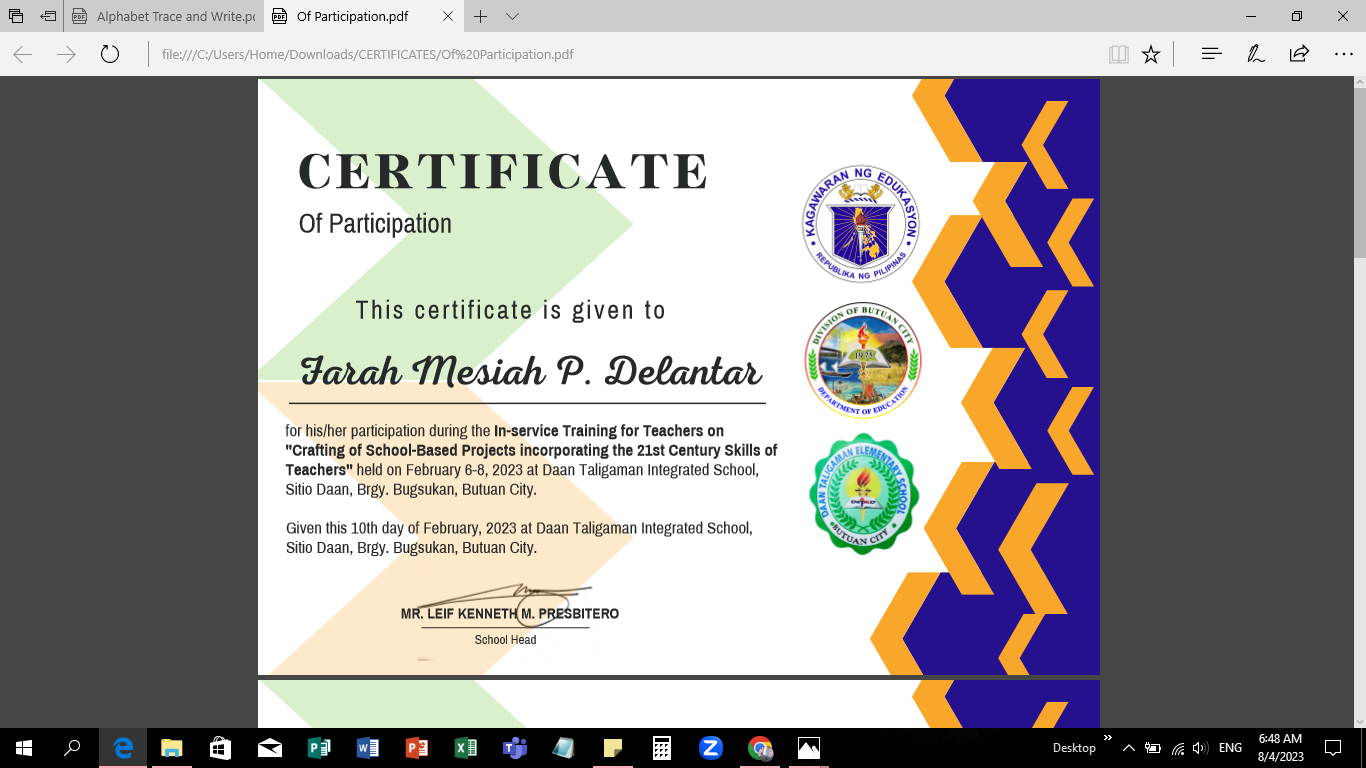The width and height of the screenshot is (1366, 768).
Task: Open the Action Center notifications
Action: pyautogui.click(x=1332, y=748)
